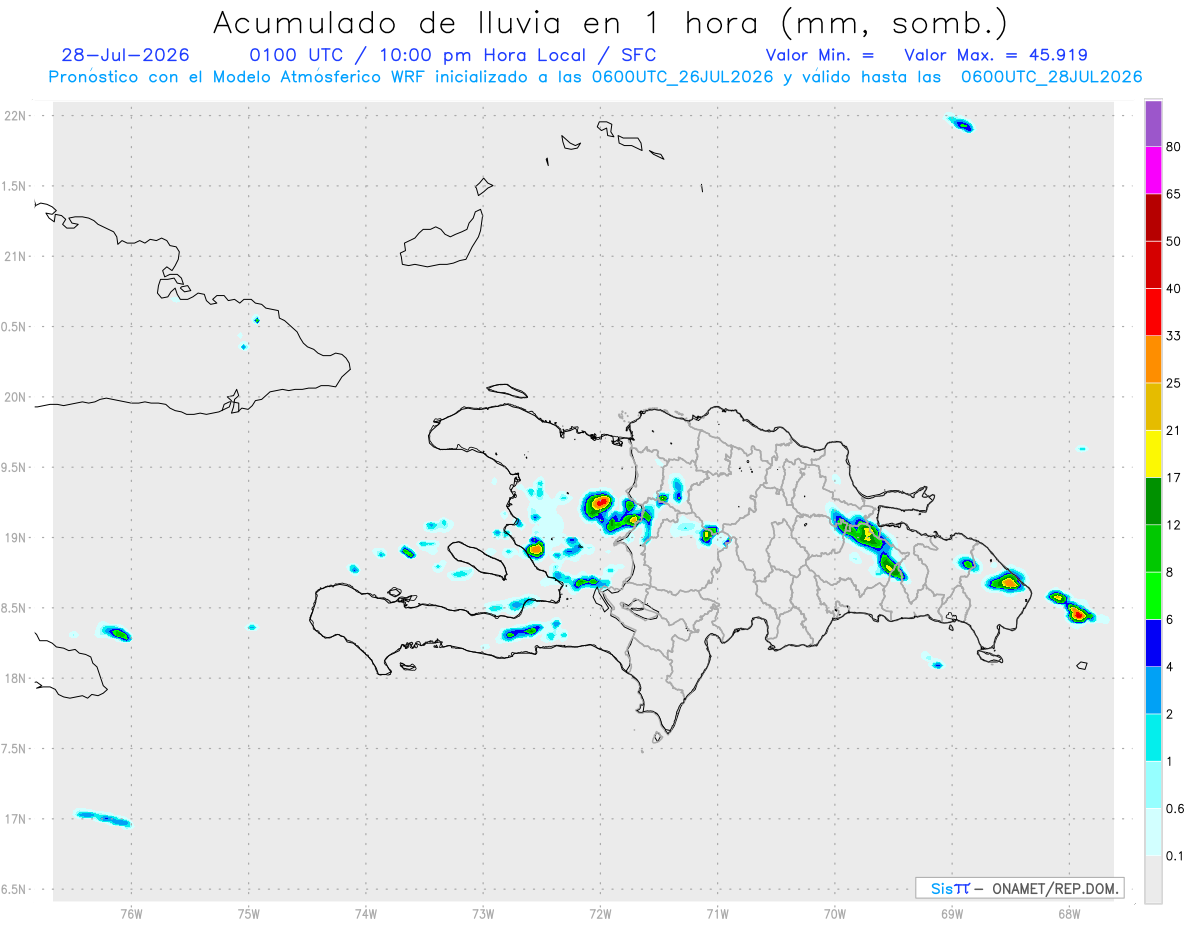Viewport: 1200px width, 927px height.
Task: Click the '80' colorbar label
Action: coord(1174,147)
